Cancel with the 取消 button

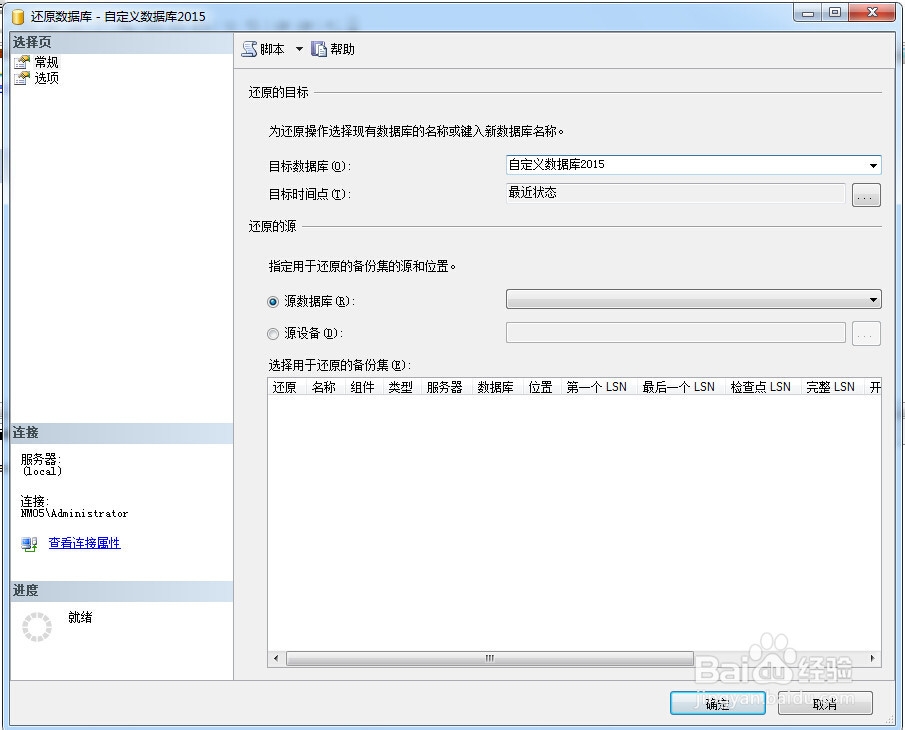825,703
